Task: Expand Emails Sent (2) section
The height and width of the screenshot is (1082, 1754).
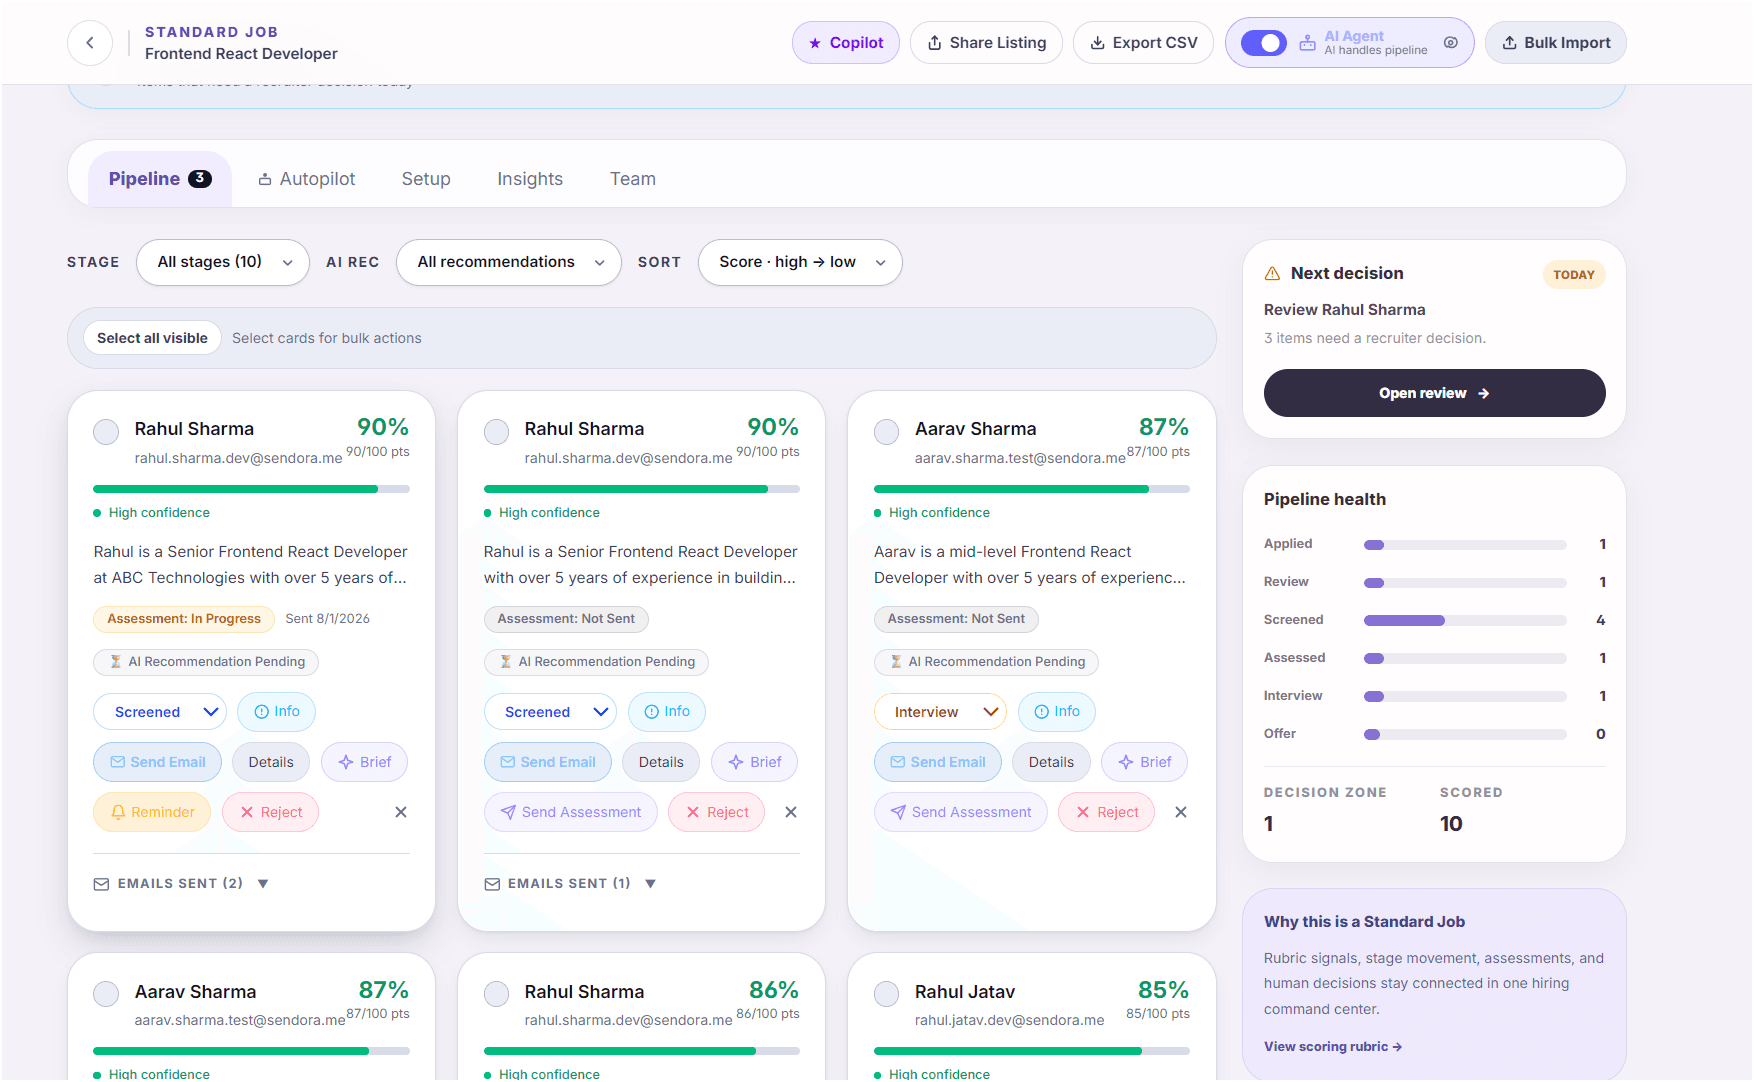Action: tap(181, 884)
